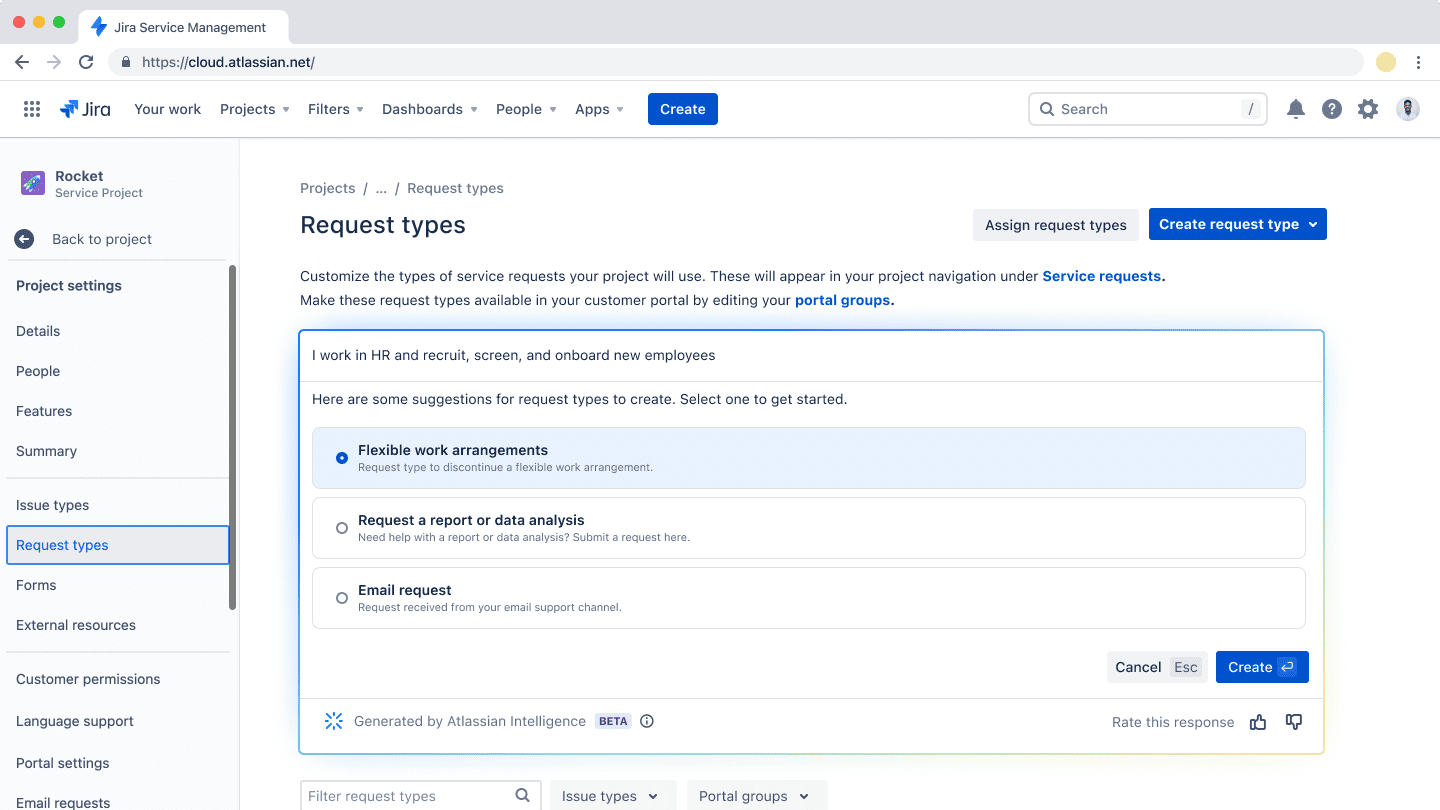Open the notifications bell
This screenshot has width=1440, height=810.
click(x=1296, y=109)
